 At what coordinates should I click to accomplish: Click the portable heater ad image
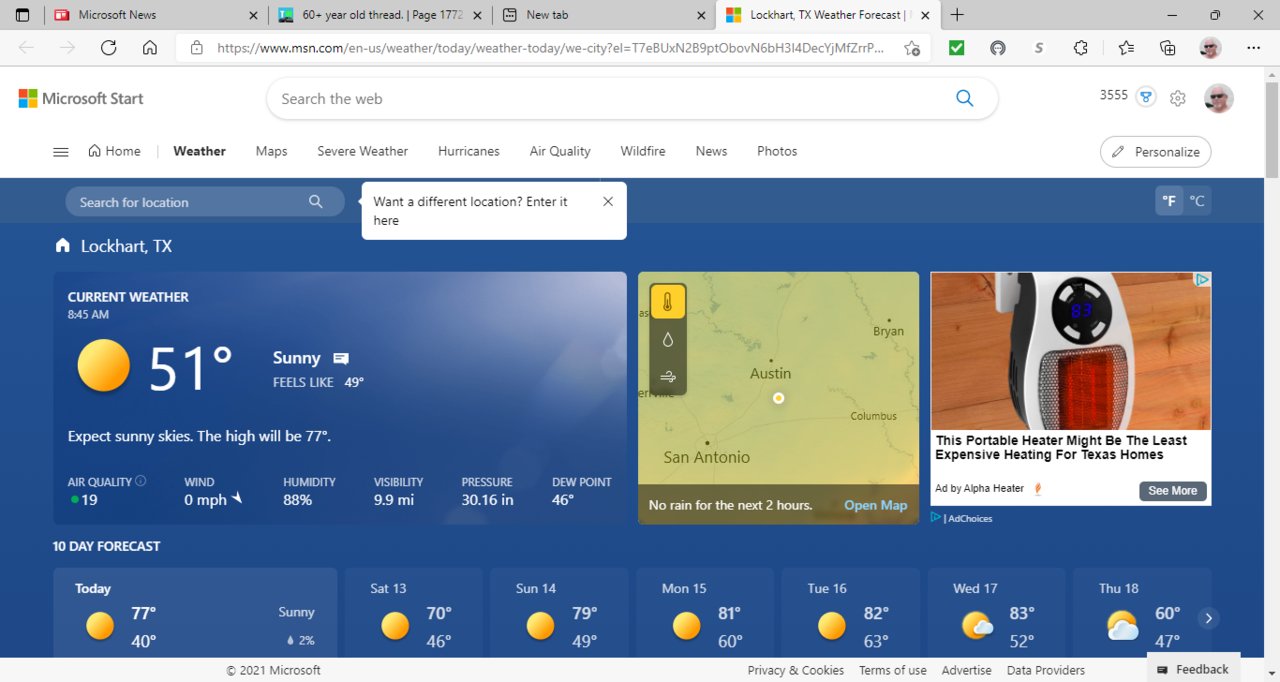[x=1071, y=351]
